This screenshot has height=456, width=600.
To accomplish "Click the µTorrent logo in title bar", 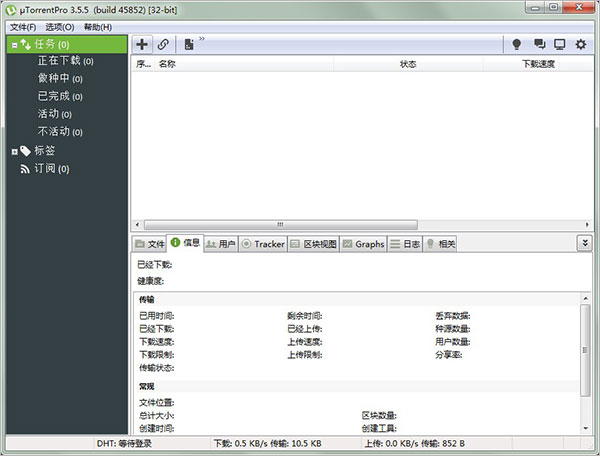I will click(11, 10).
